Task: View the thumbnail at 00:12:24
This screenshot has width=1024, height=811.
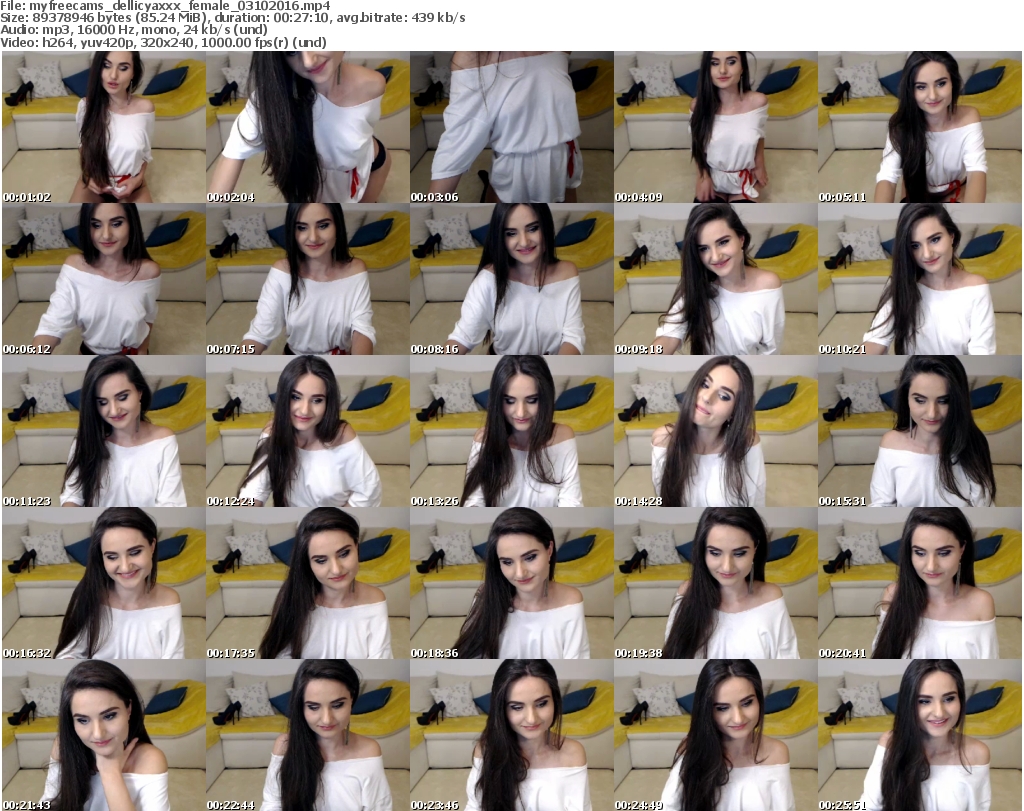Action: click(308, 432)
